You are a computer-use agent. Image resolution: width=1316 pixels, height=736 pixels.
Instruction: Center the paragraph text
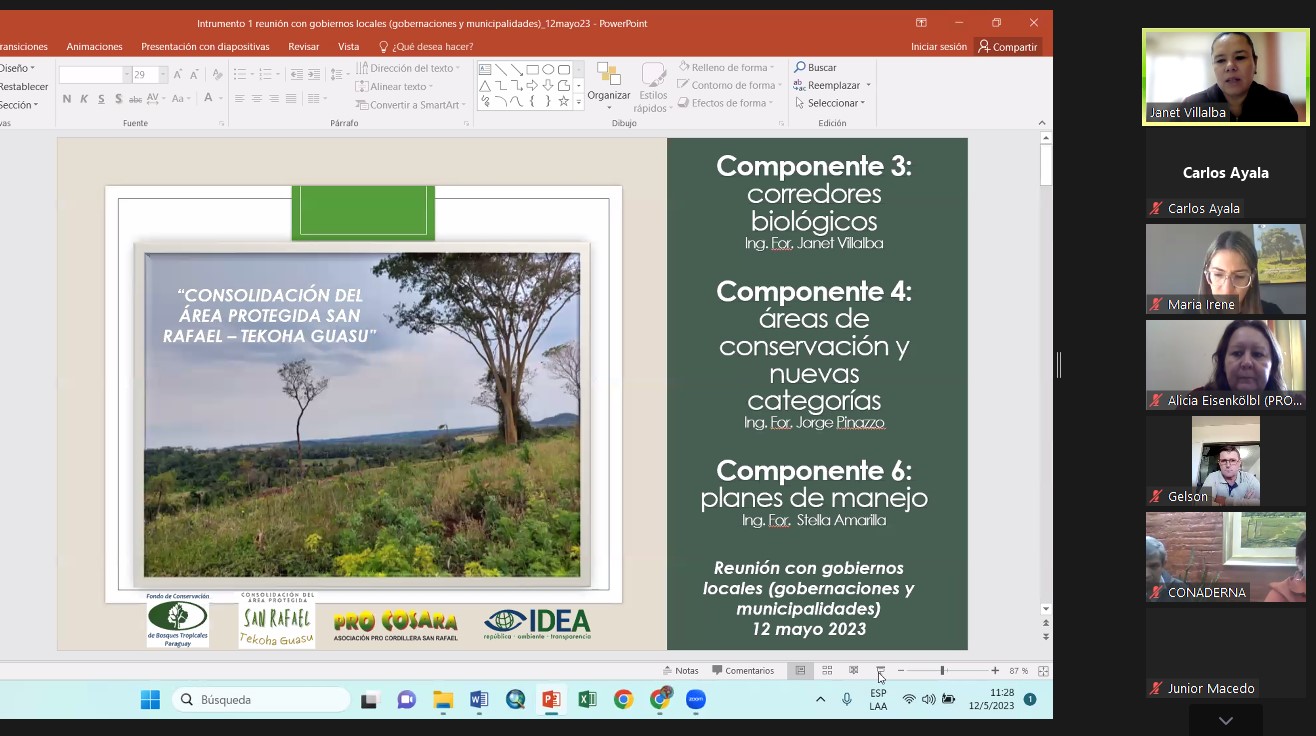click(x=257, y=98)
